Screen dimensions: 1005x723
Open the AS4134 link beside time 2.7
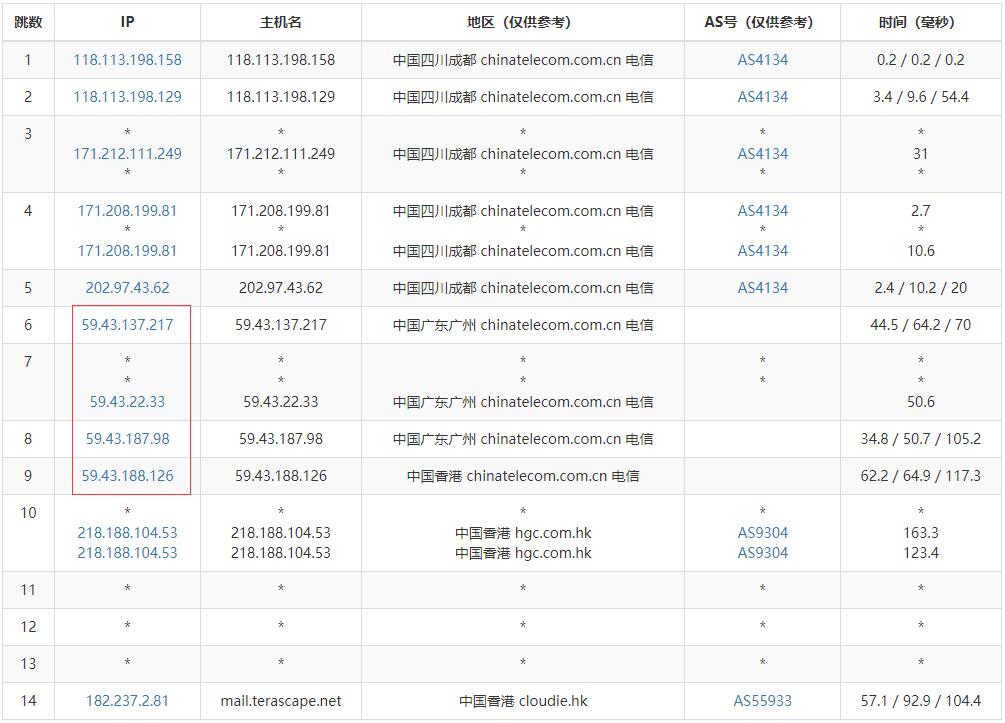(x=763, y=211)
